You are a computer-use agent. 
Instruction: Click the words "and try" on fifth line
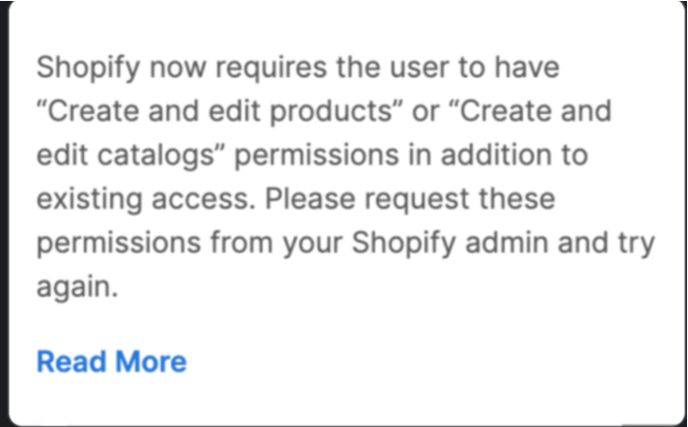point(602,244)
